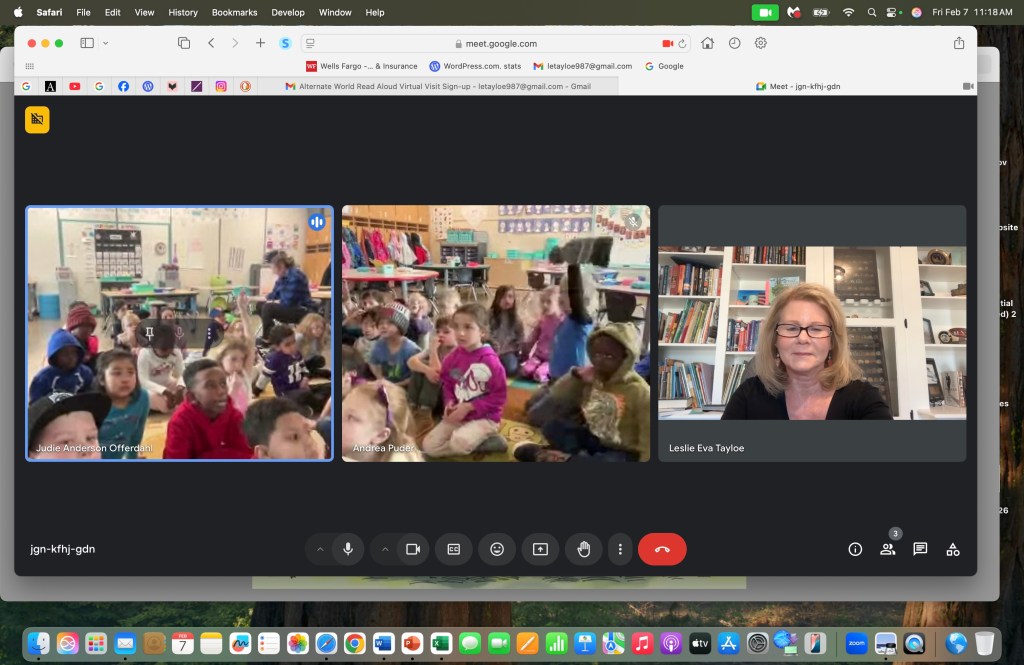Image resolution: width=1024 pixels, height=665 pixels.
Task: Toggle the camera on or off
Action: (x=412, y=549)
